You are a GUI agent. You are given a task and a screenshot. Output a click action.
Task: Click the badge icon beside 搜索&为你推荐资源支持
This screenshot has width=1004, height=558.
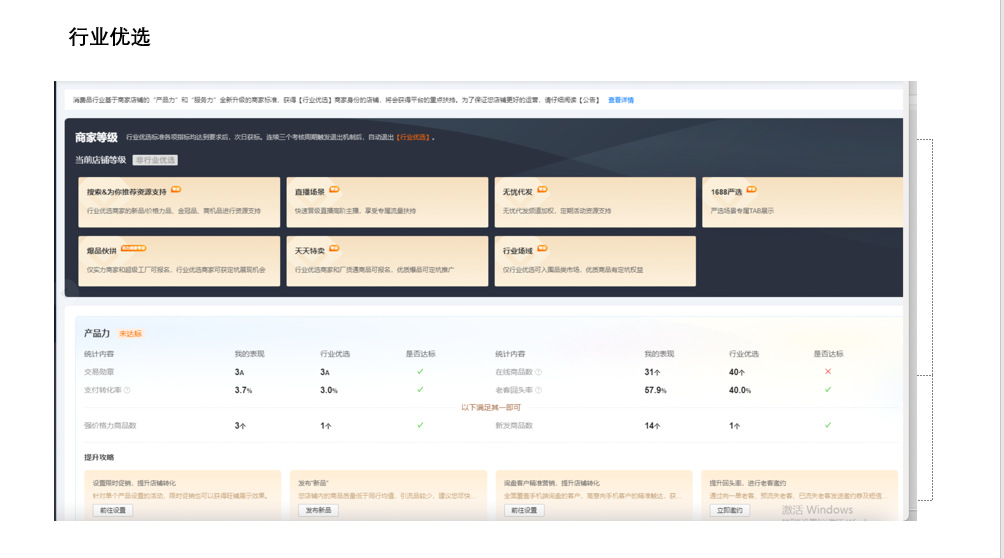[176, 190]
